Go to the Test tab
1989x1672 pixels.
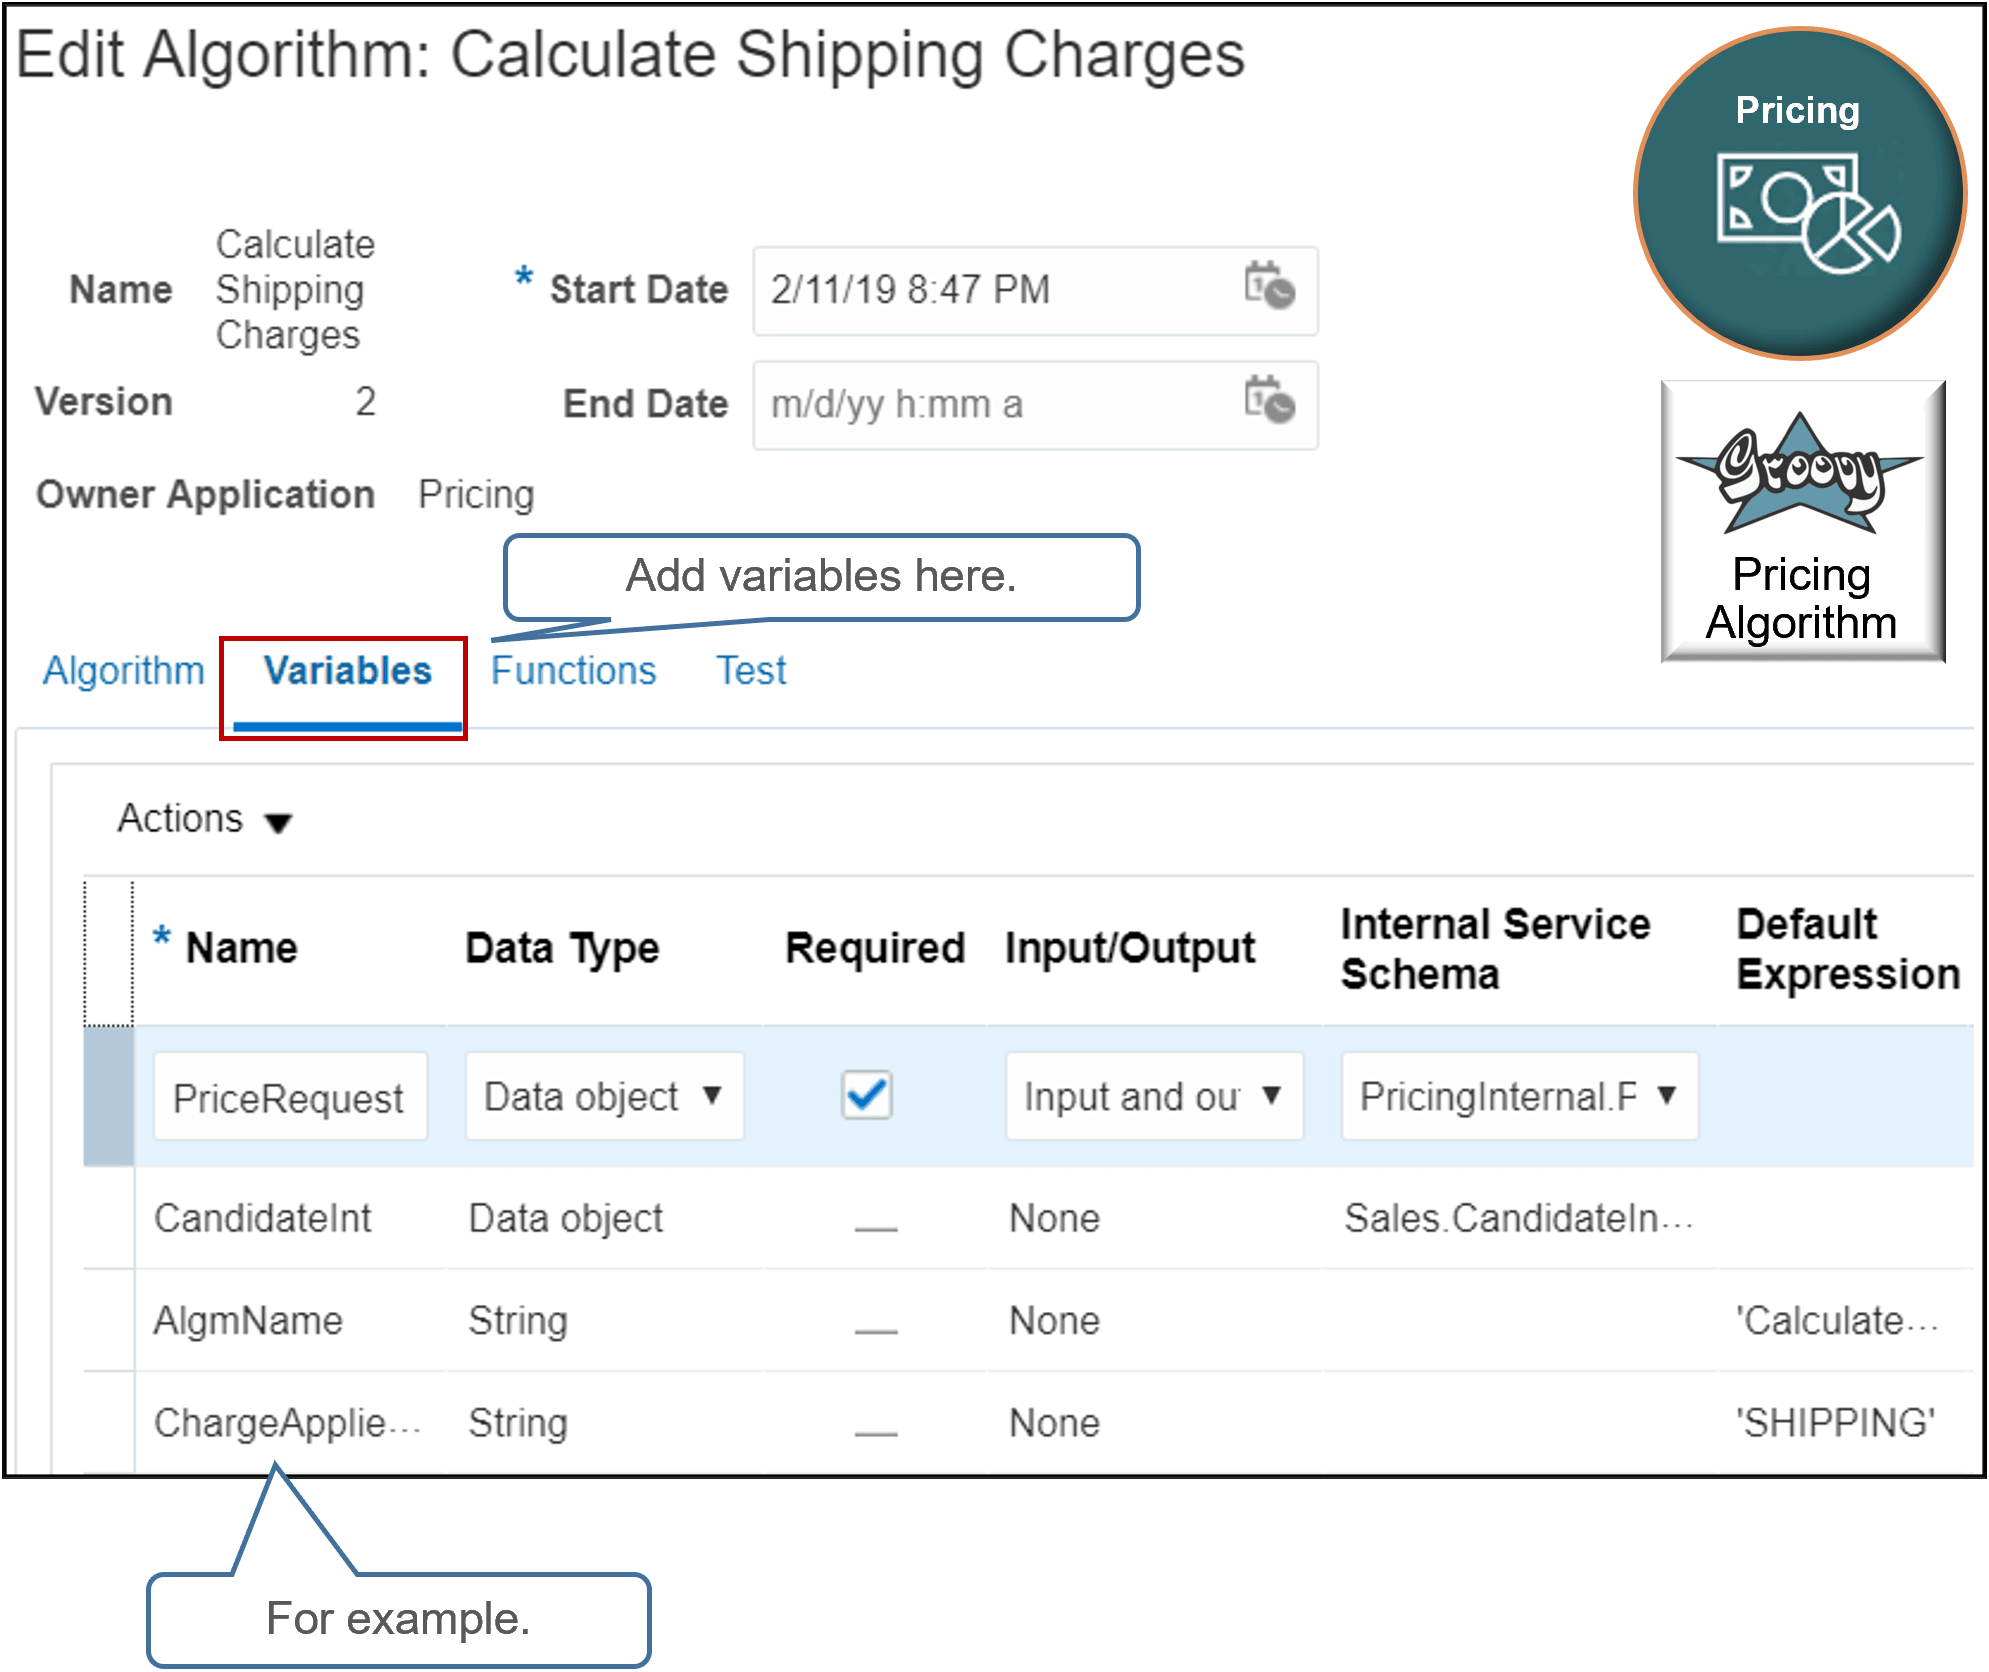(x=749, y=671)
